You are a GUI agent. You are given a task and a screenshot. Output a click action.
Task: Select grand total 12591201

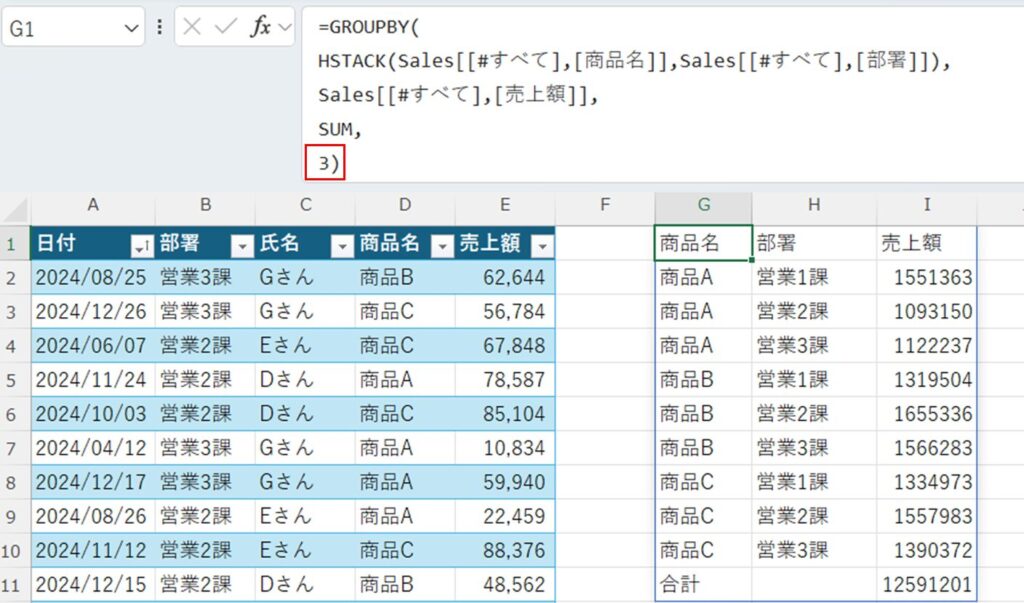pos(927,585)
